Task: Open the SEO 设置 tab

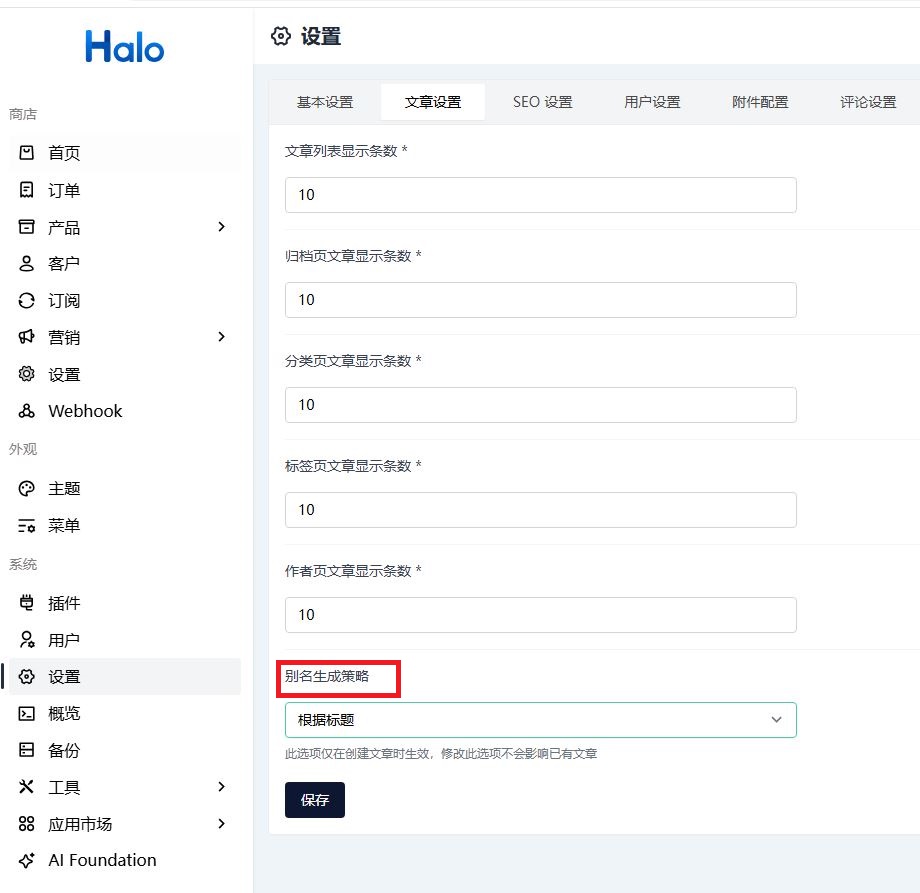Action: [543, 103]
